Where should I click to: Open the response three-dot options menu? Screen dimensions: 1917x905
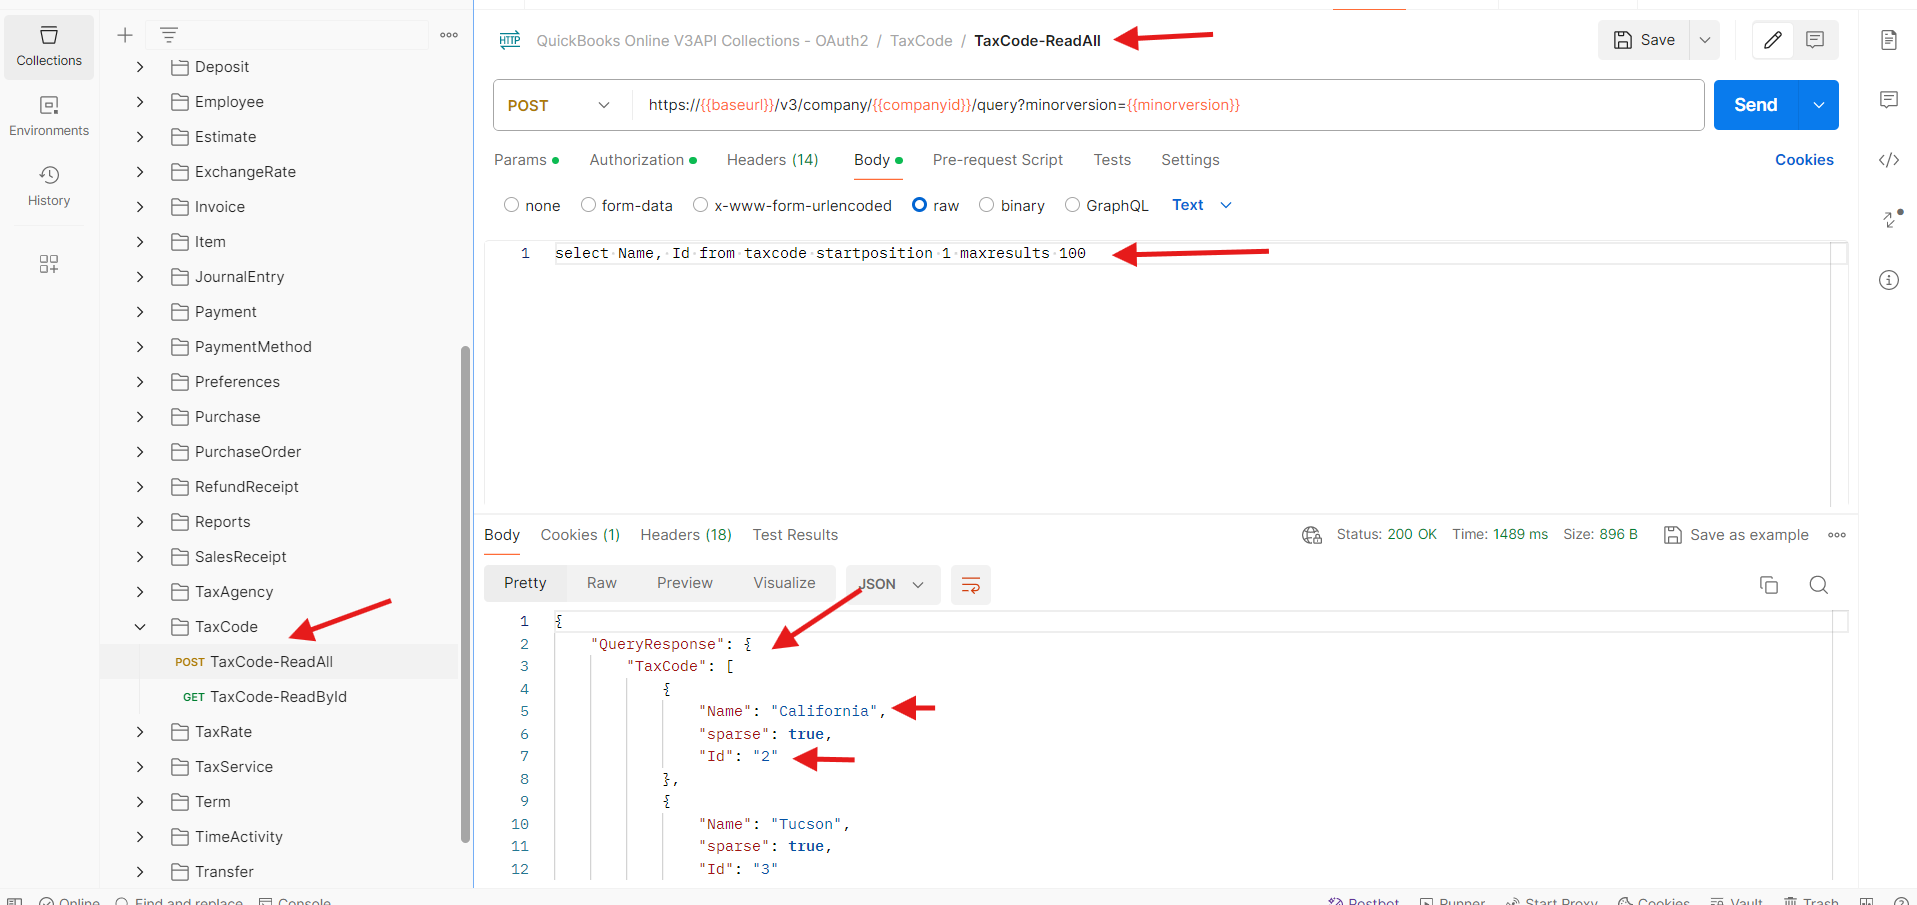coord(1837,535)
